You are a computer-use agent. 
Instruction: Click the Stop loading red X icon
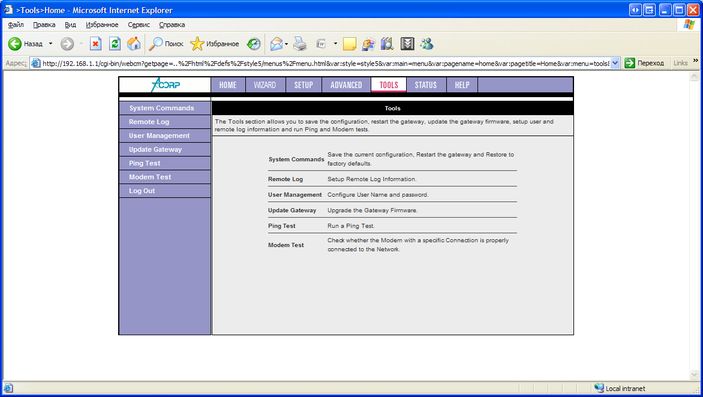(95, 44)
